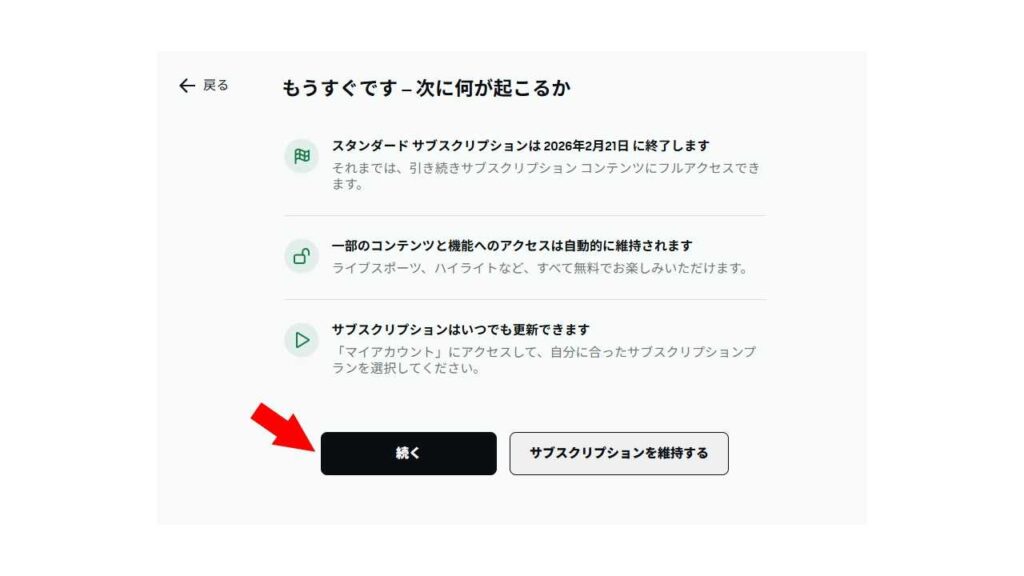The height and width of the screenshot is (576, 1024).
Task: Click the 「マイアカウント」 quoted text
Action: point(389,352)
